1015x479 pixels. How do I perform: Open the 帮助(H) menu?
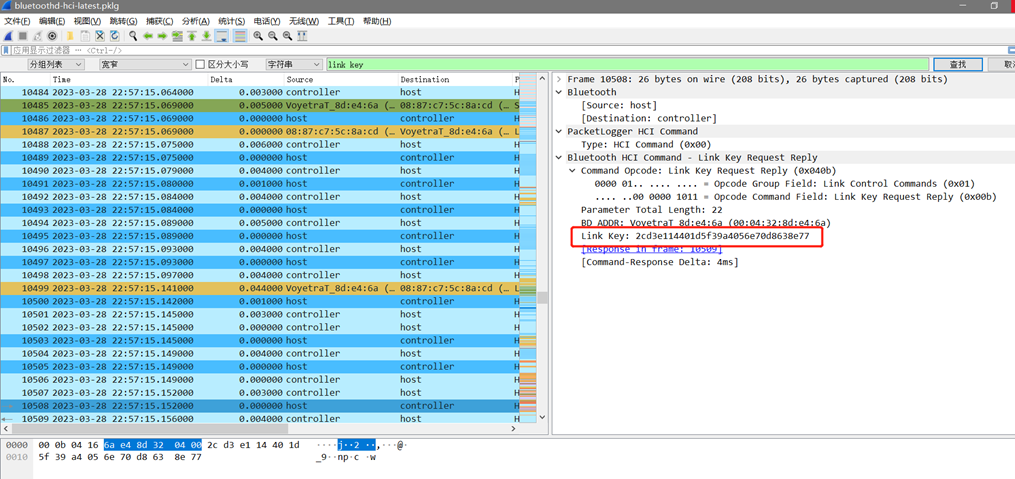pos(377,21)
